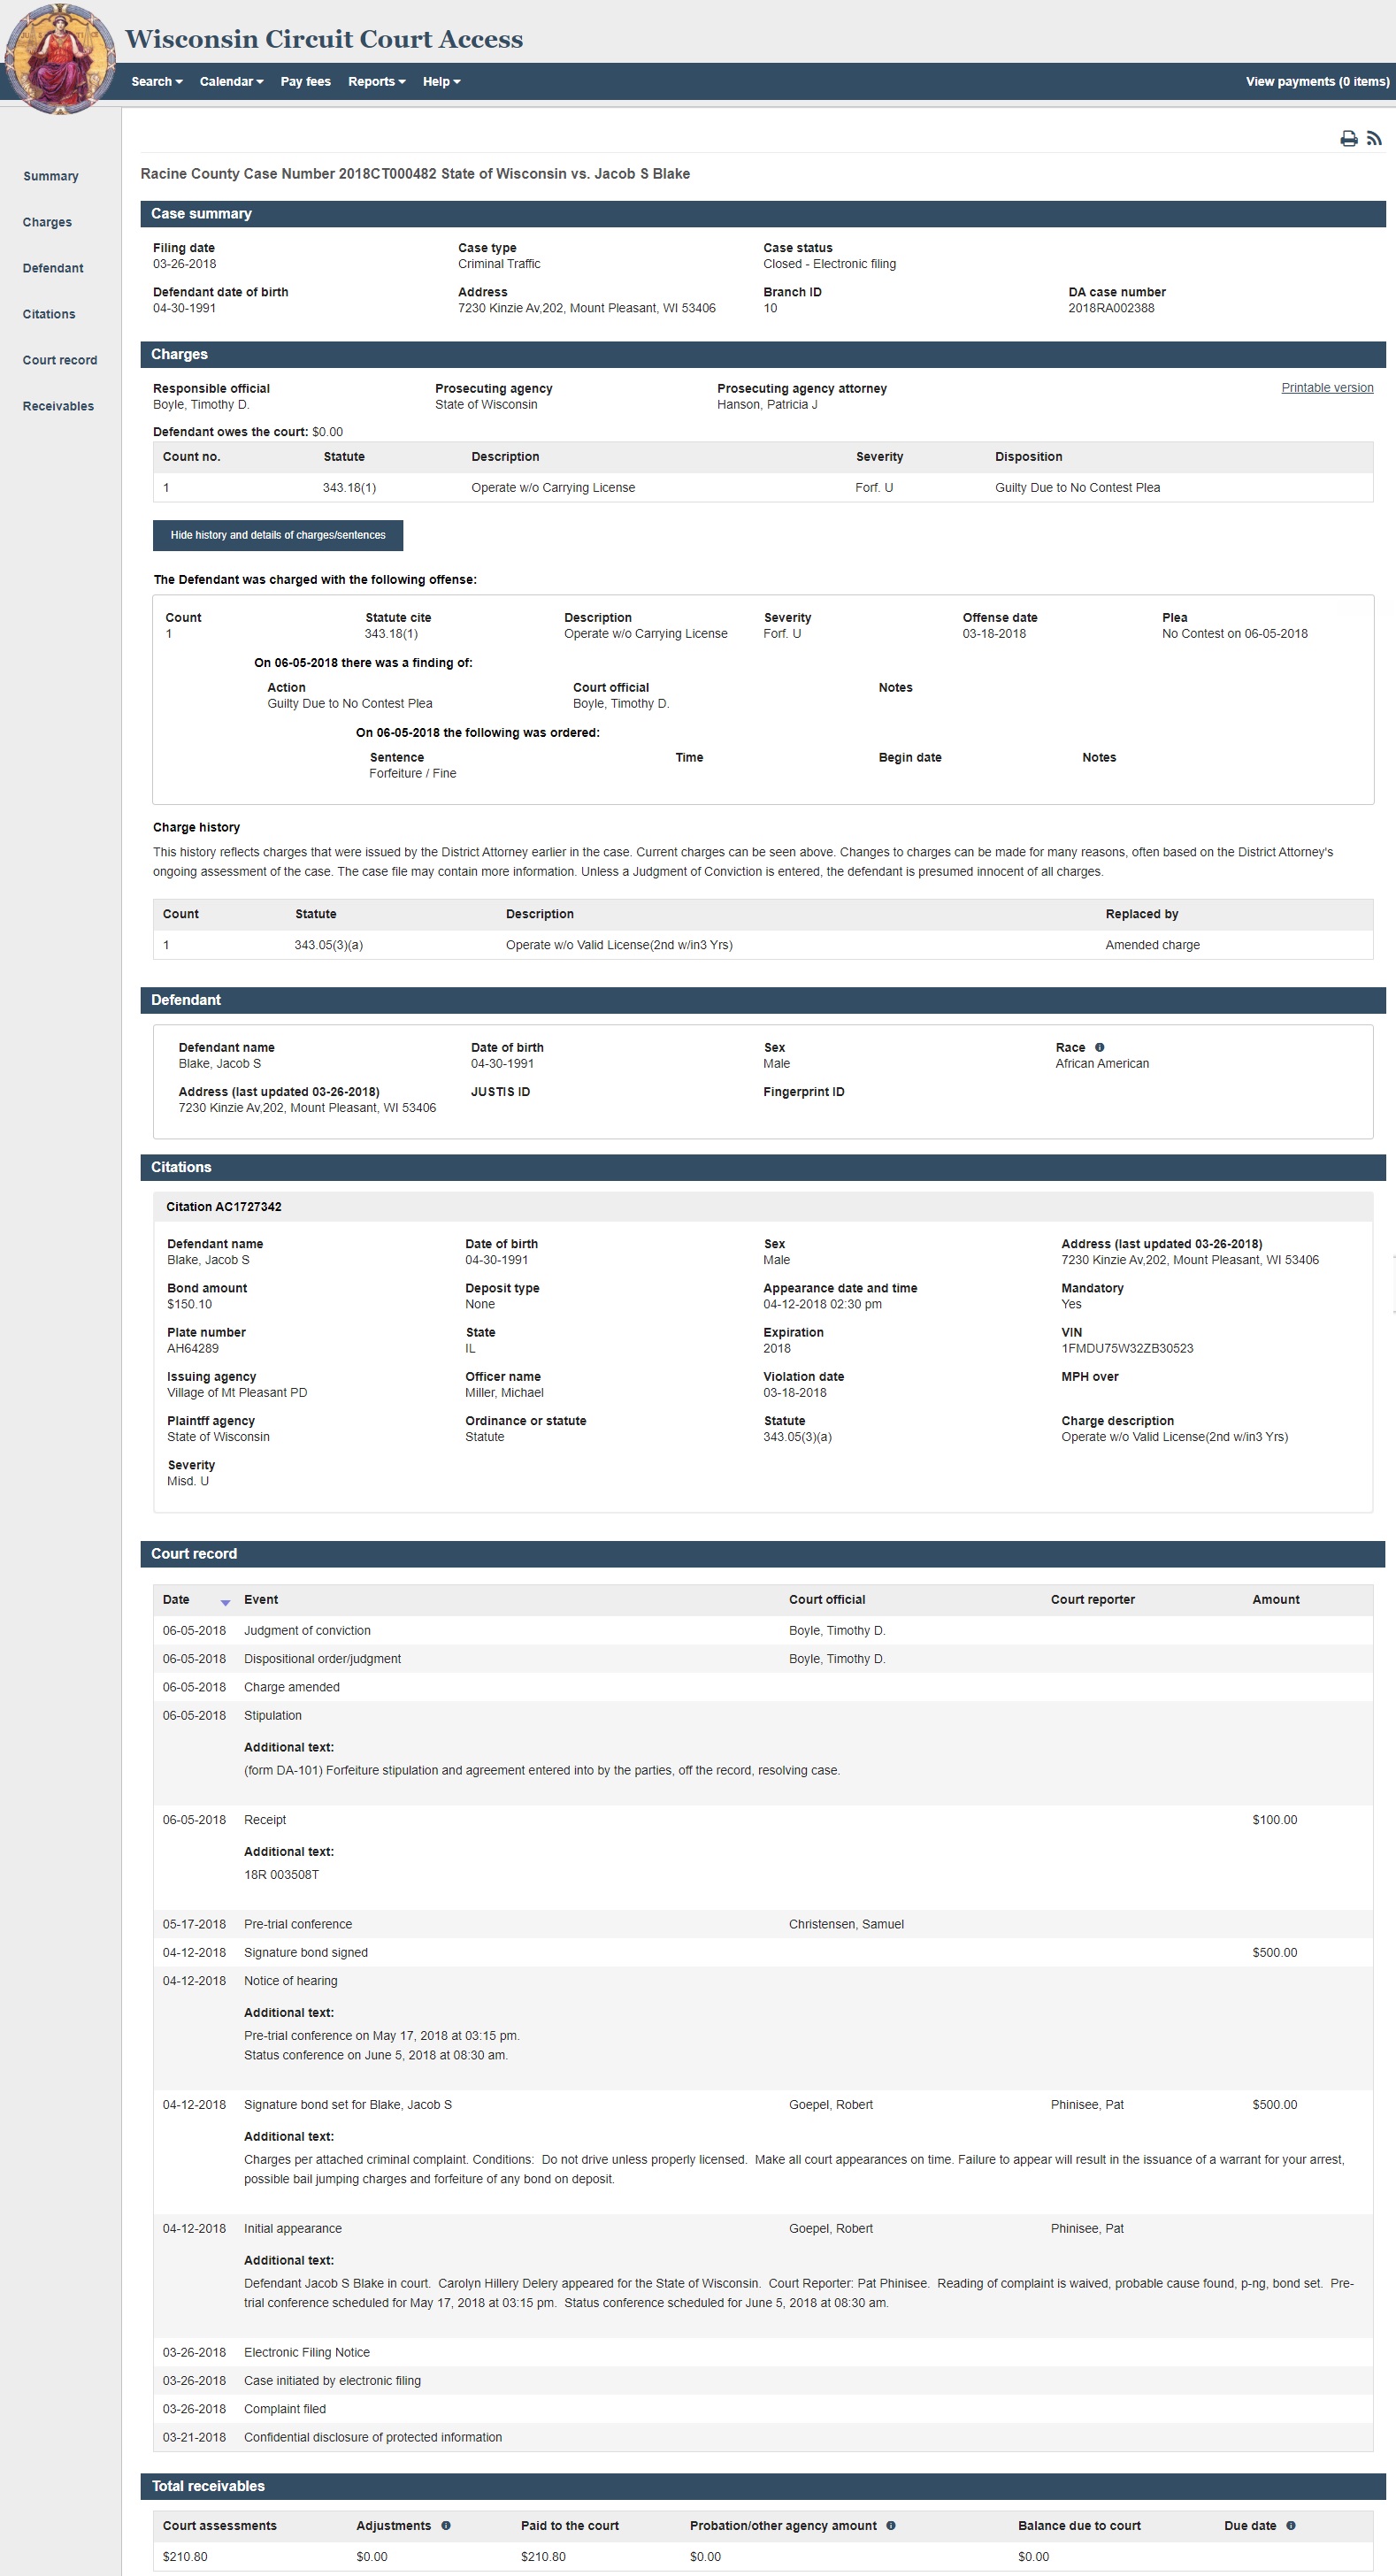Click info icon by Probation/other agency amount
Screen dimensions: 1396x2576
[891, 2525]
